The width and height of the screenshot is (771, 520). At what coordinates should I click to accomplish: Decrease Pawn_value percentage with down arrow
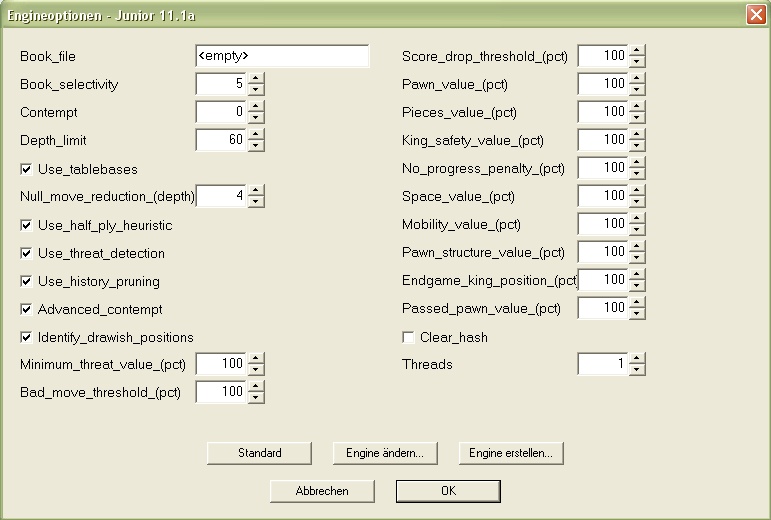(637, 90)
